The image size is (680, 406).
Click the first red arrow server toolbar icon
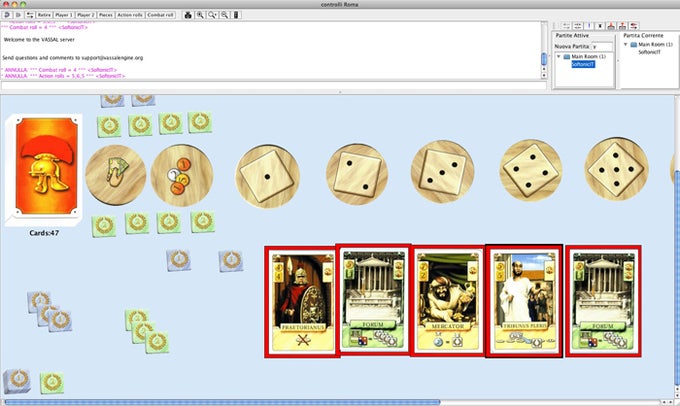[x=611, y=26]
